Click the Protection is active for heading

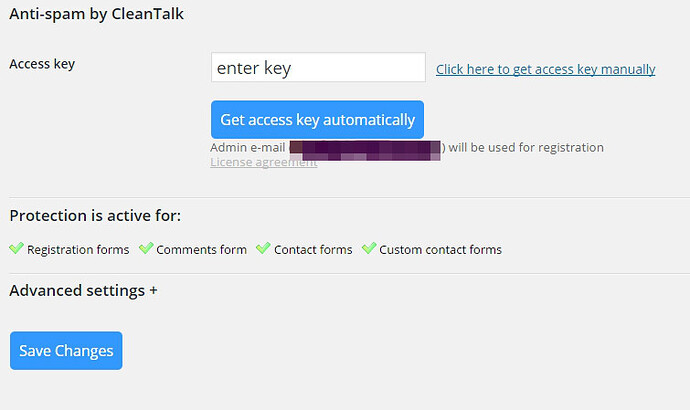tap(95, 215)
